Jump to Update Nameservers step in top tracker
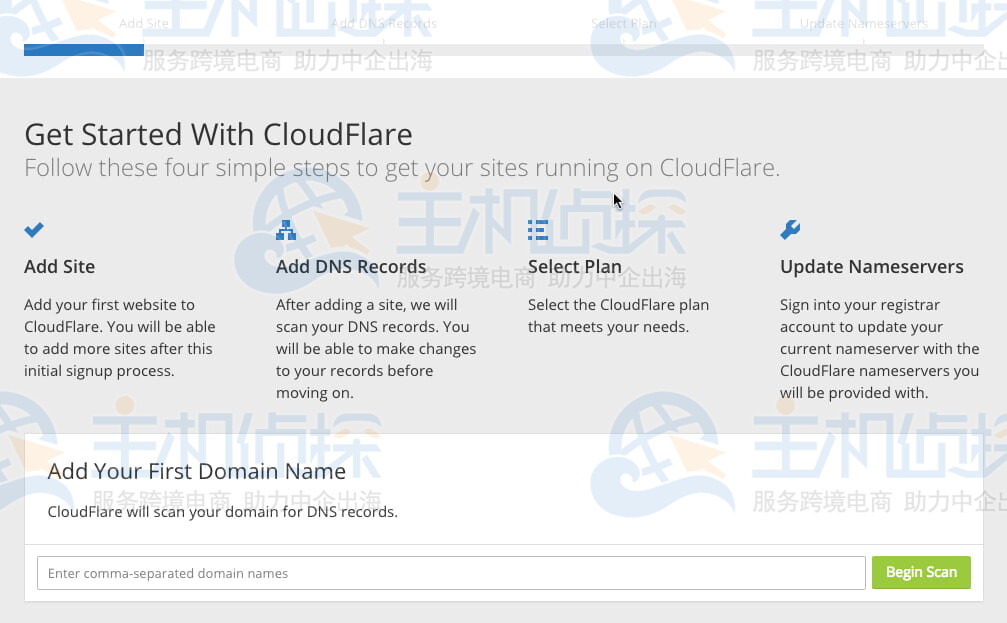 pos(863,22)
